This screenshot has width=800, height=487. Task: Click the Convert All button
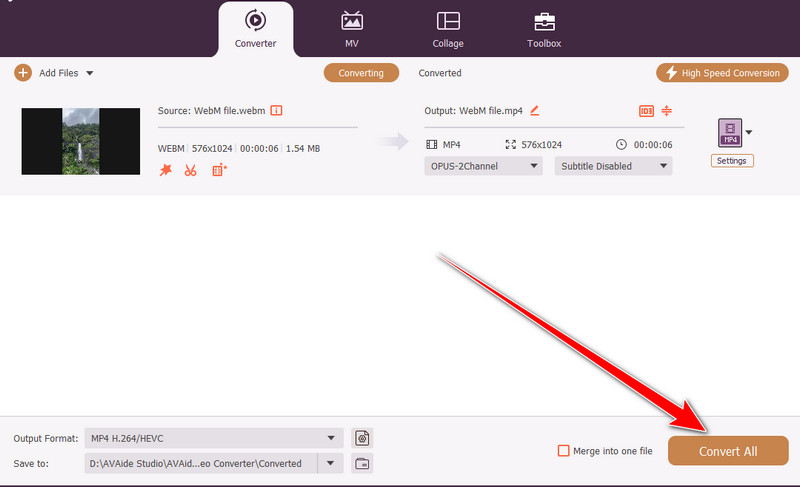pyautogui.click(x=728, y=451)
